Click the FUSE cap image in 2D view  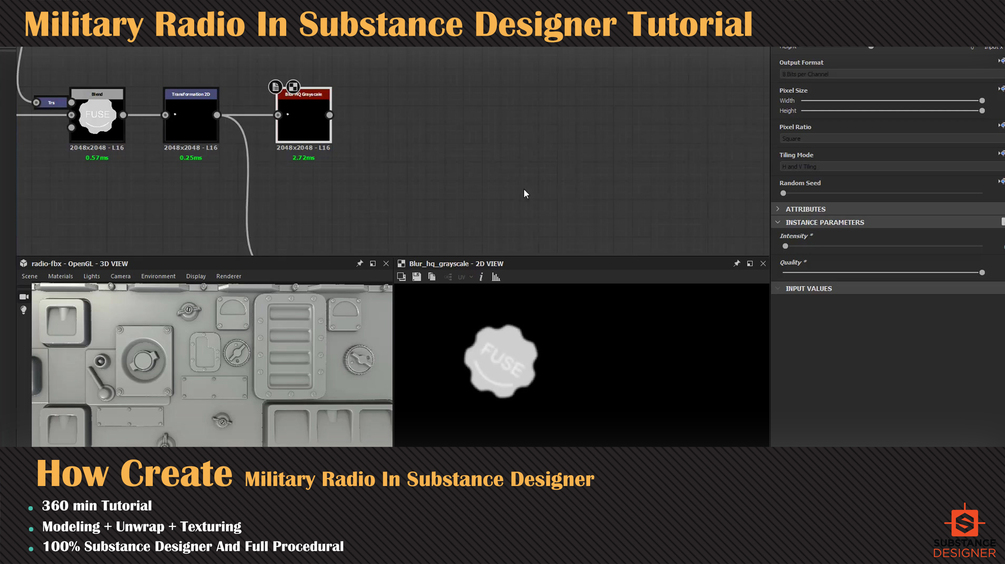click(501, 361)
